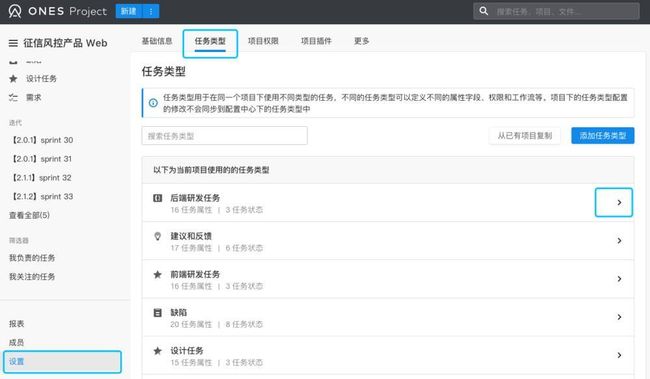Focus the top global search field
Viewport: 650px width, 379px height.
[556, 12]
